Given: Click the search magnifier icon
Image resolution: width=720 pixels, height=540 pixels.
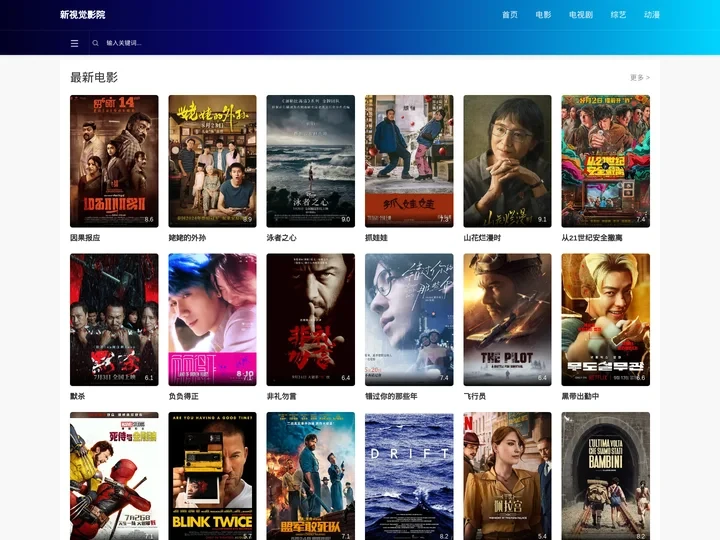Looking at the screenshot, I should (x=96, y=43).
